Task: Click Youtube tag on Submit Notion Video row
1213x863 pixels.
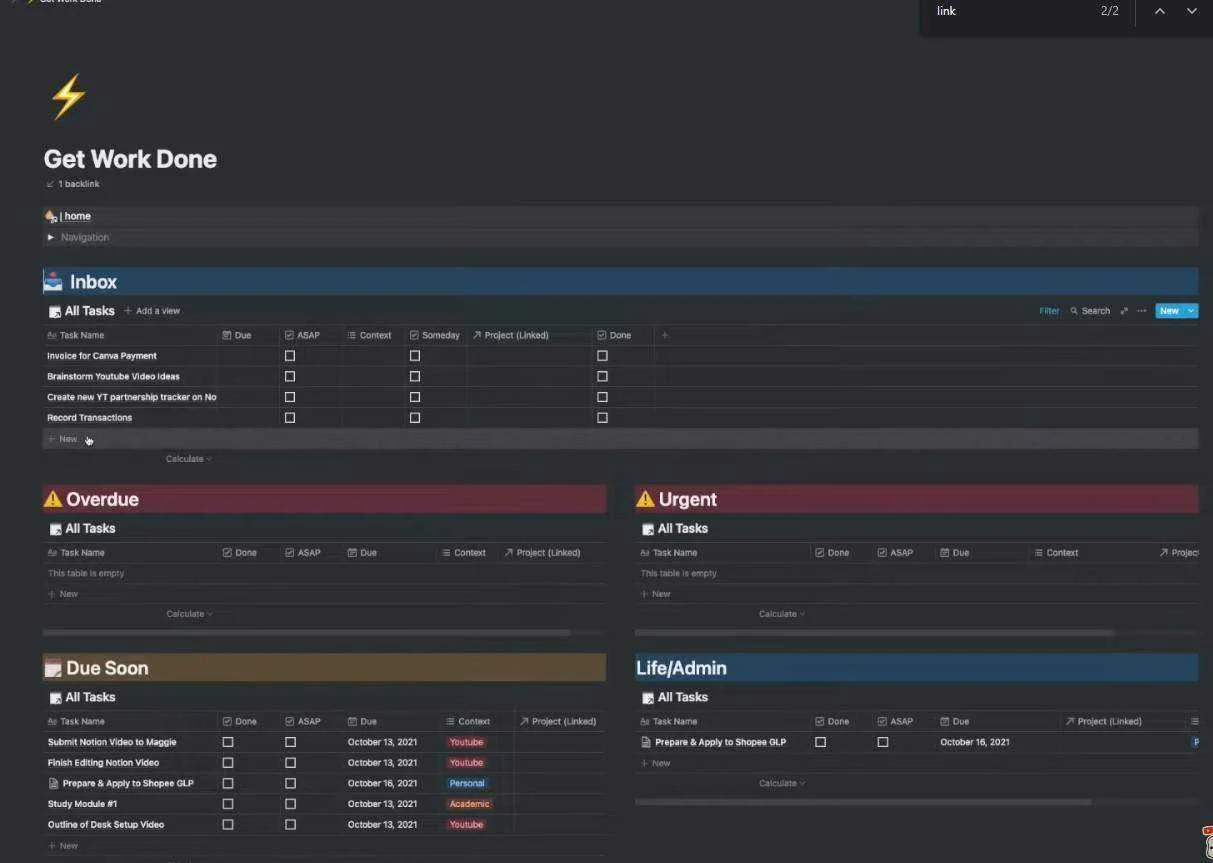Action: point(466,742)
